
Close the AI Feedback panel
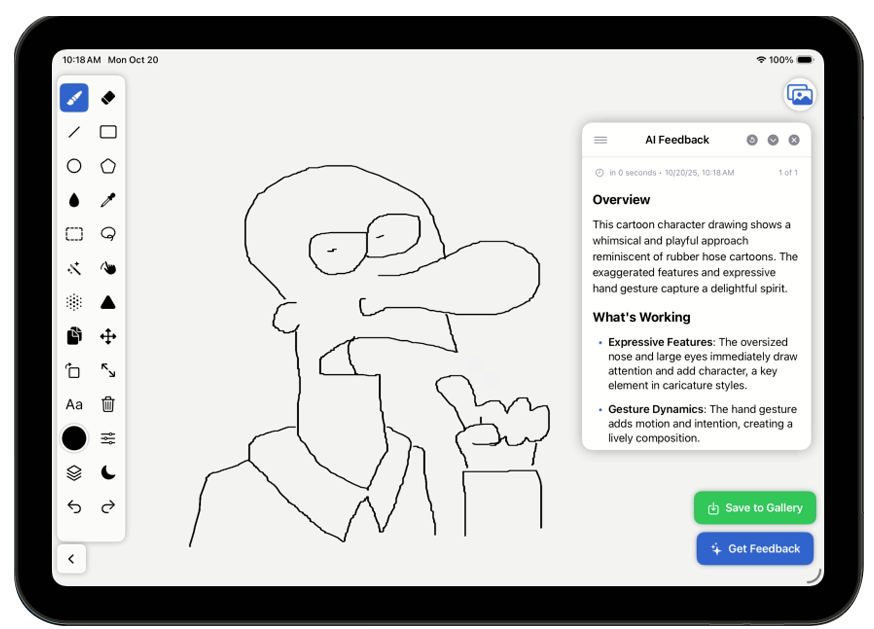coord(794,140)
